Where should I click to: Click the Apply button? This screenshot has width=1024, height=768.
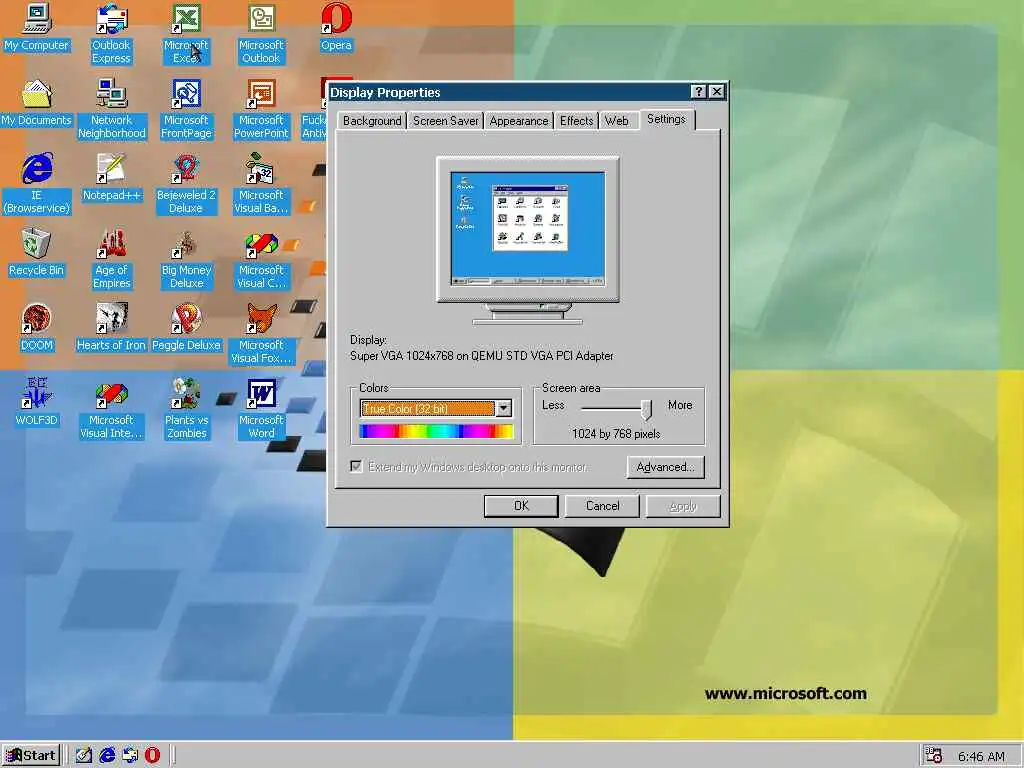click(x=683, y=506)
